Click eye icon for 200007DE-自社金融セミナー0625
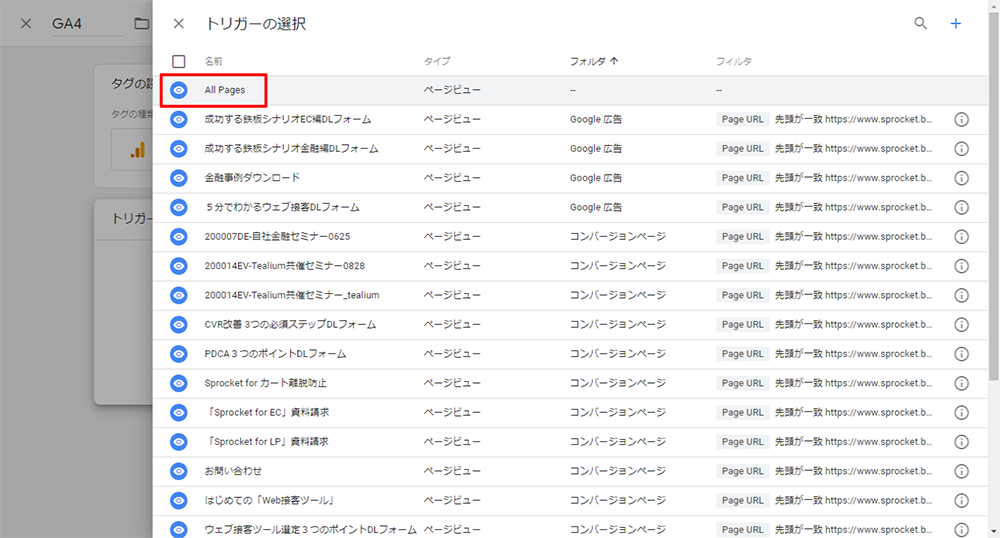This screenshot has height=538, width=1000. click(179, 236)
